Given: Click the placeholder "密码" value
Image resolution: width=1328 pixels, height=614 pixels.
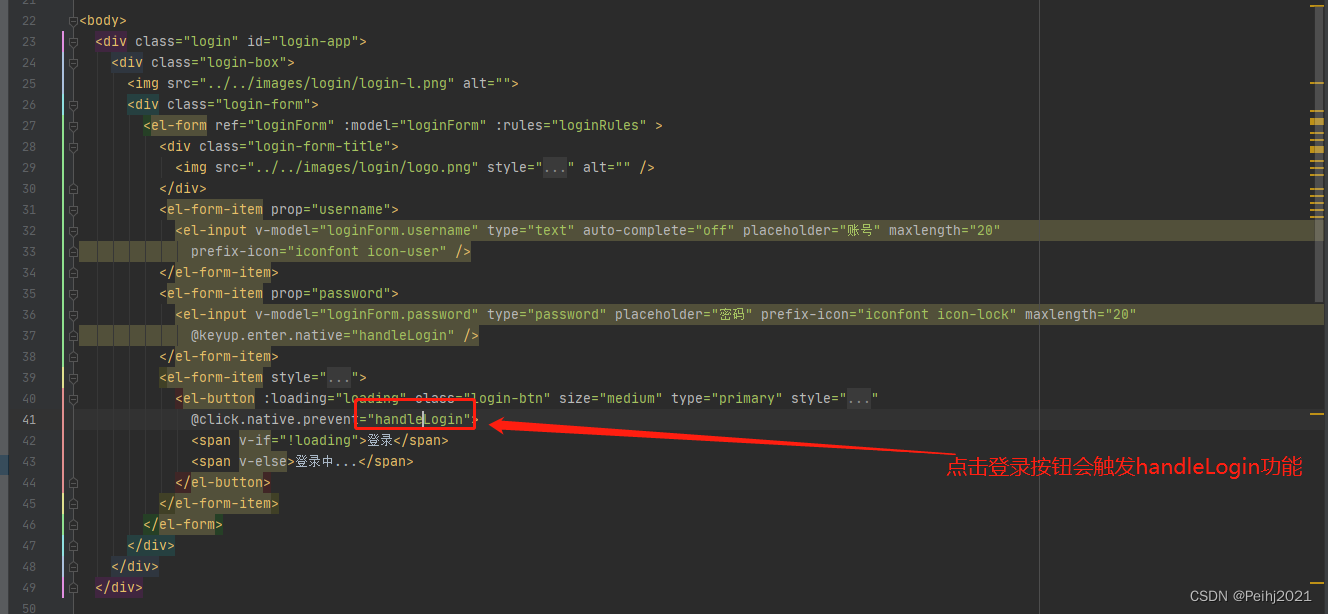Looking at the screenshot, I should click(732, 315).
